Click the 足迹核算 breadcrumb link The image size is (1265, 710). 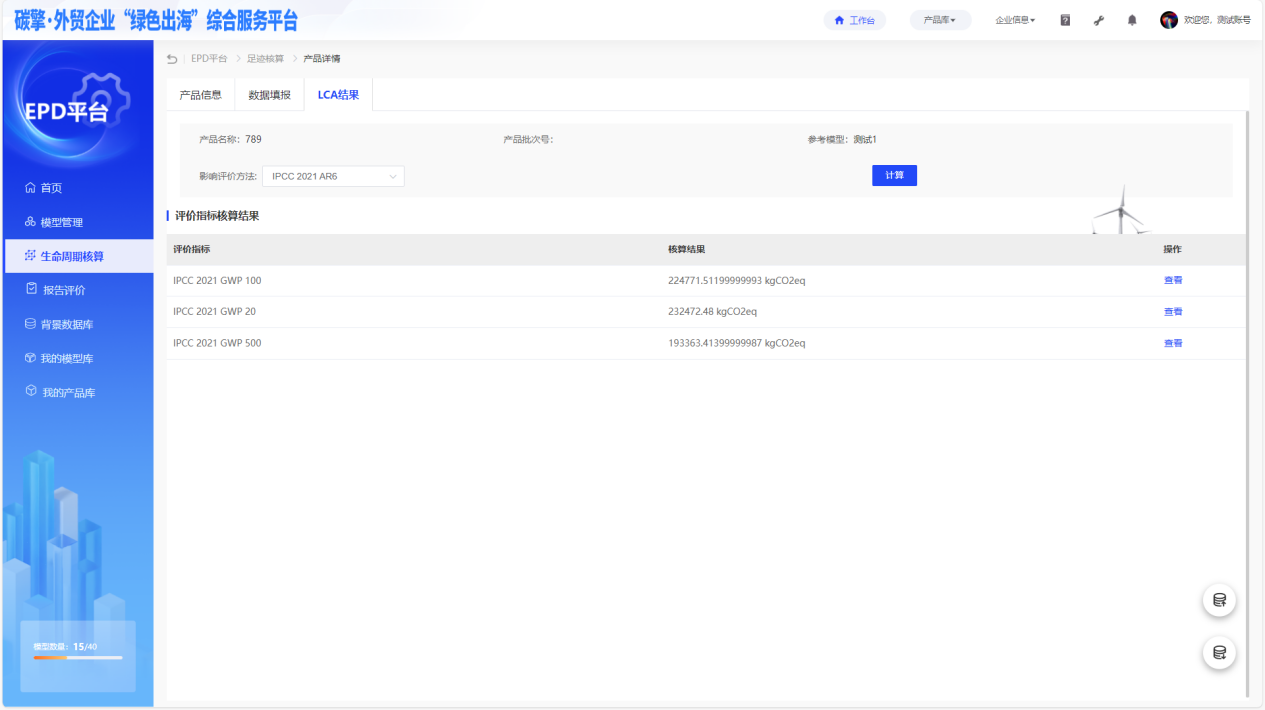point(265,59)
